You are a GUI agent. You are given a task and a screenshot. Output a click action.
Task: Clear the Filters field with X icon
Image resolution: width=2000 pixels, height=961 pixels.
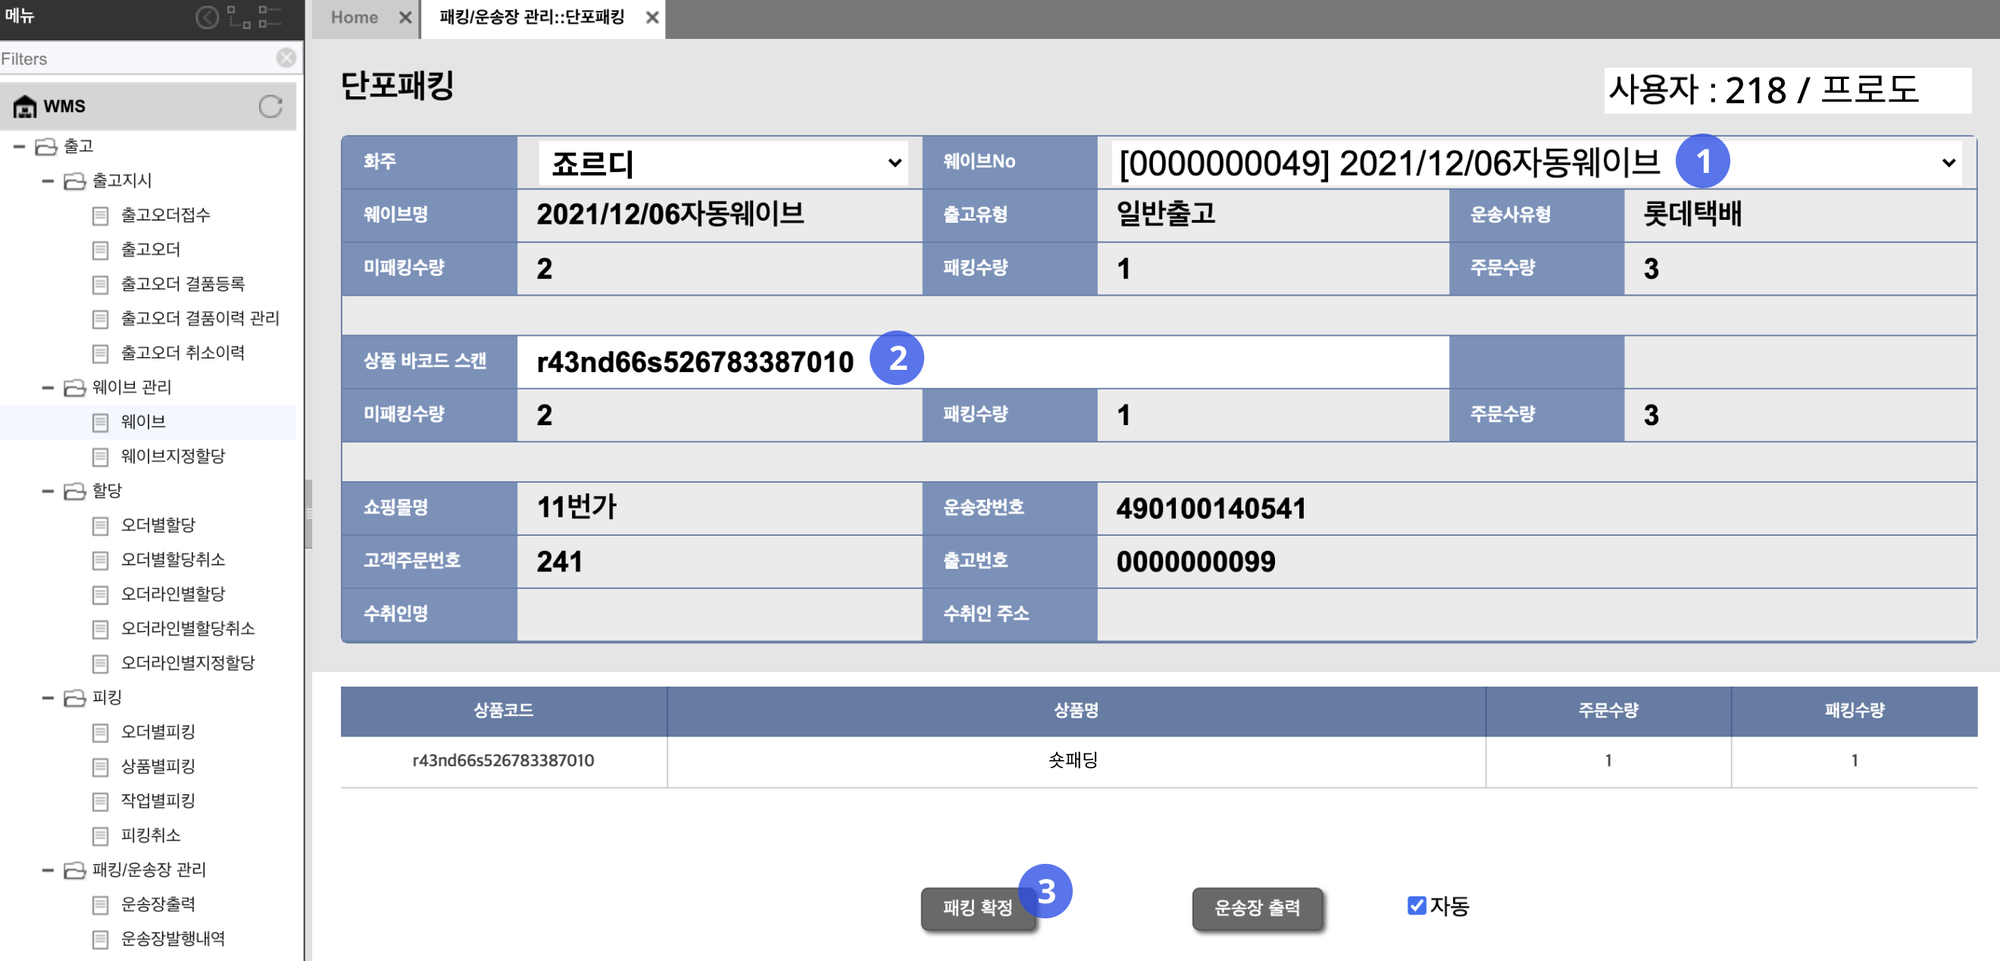(286, 58)
